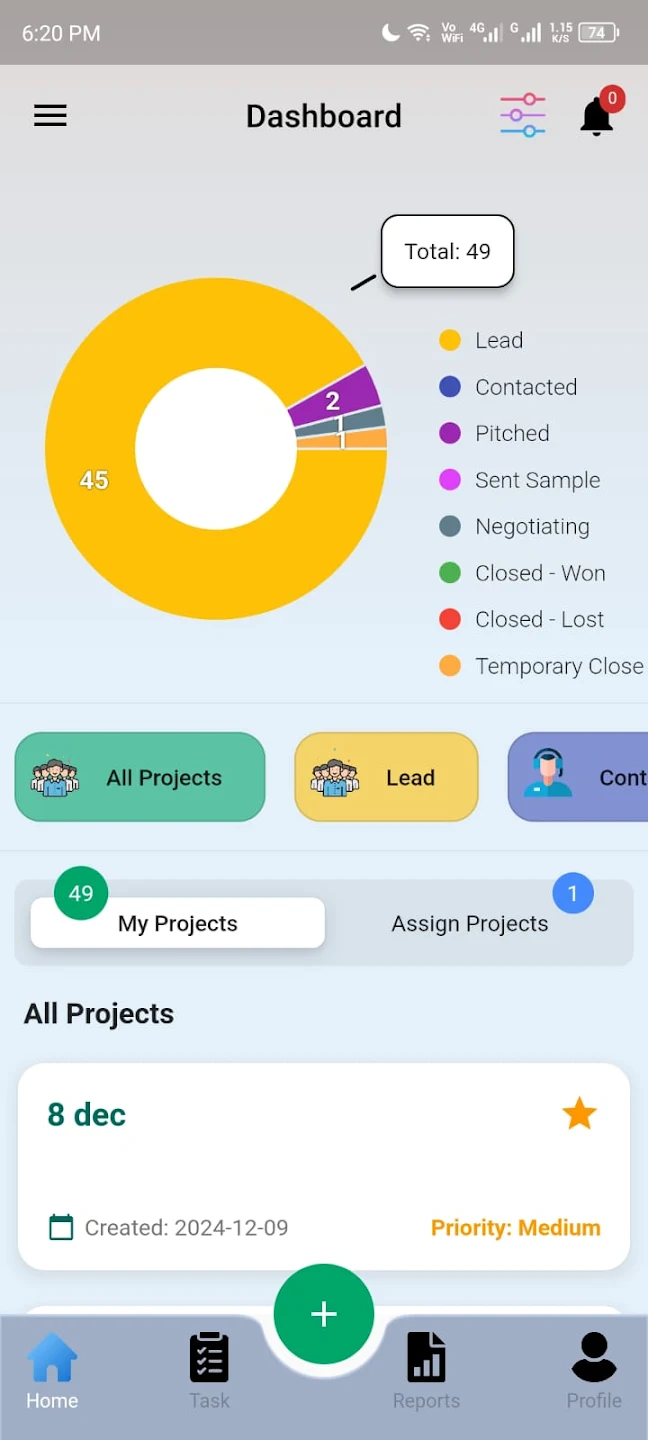Viewport: 648px width, 1440px height.
Task: Toggle favorite star on 8 dec project
Action: pos(579,1113)
